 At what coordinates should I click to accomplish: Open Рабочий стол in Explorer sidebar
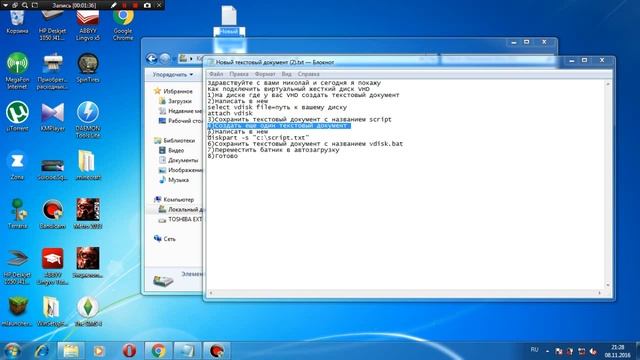(180, 120)
